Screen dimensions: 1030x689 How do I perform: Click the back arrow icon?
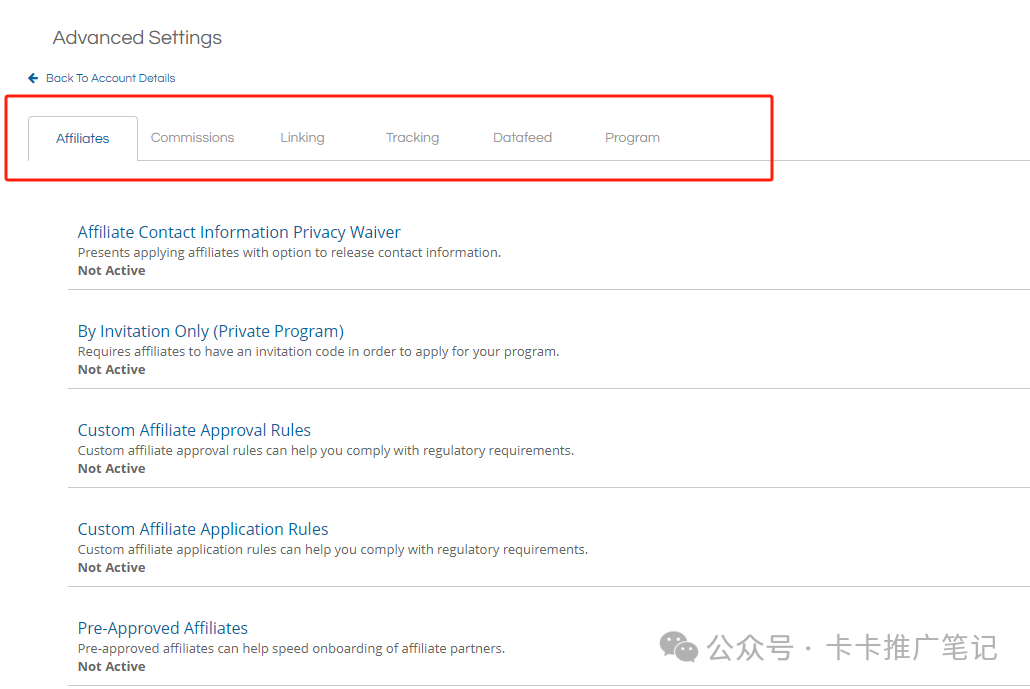tap(33, 78)
